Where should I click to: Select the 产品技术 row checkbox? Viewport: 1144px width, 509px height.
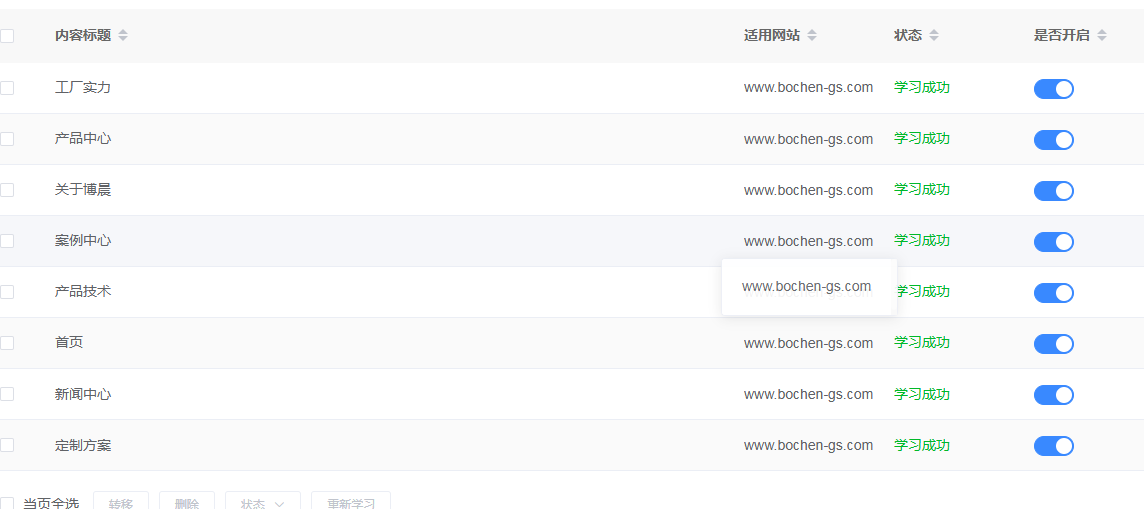click(x=7, y=292)
